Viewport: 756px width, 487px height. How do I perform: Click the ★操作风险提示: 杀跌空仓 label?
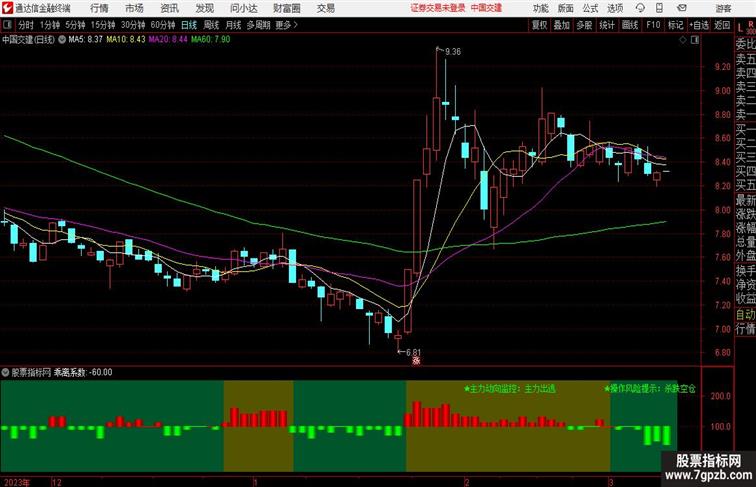(649, 389)
